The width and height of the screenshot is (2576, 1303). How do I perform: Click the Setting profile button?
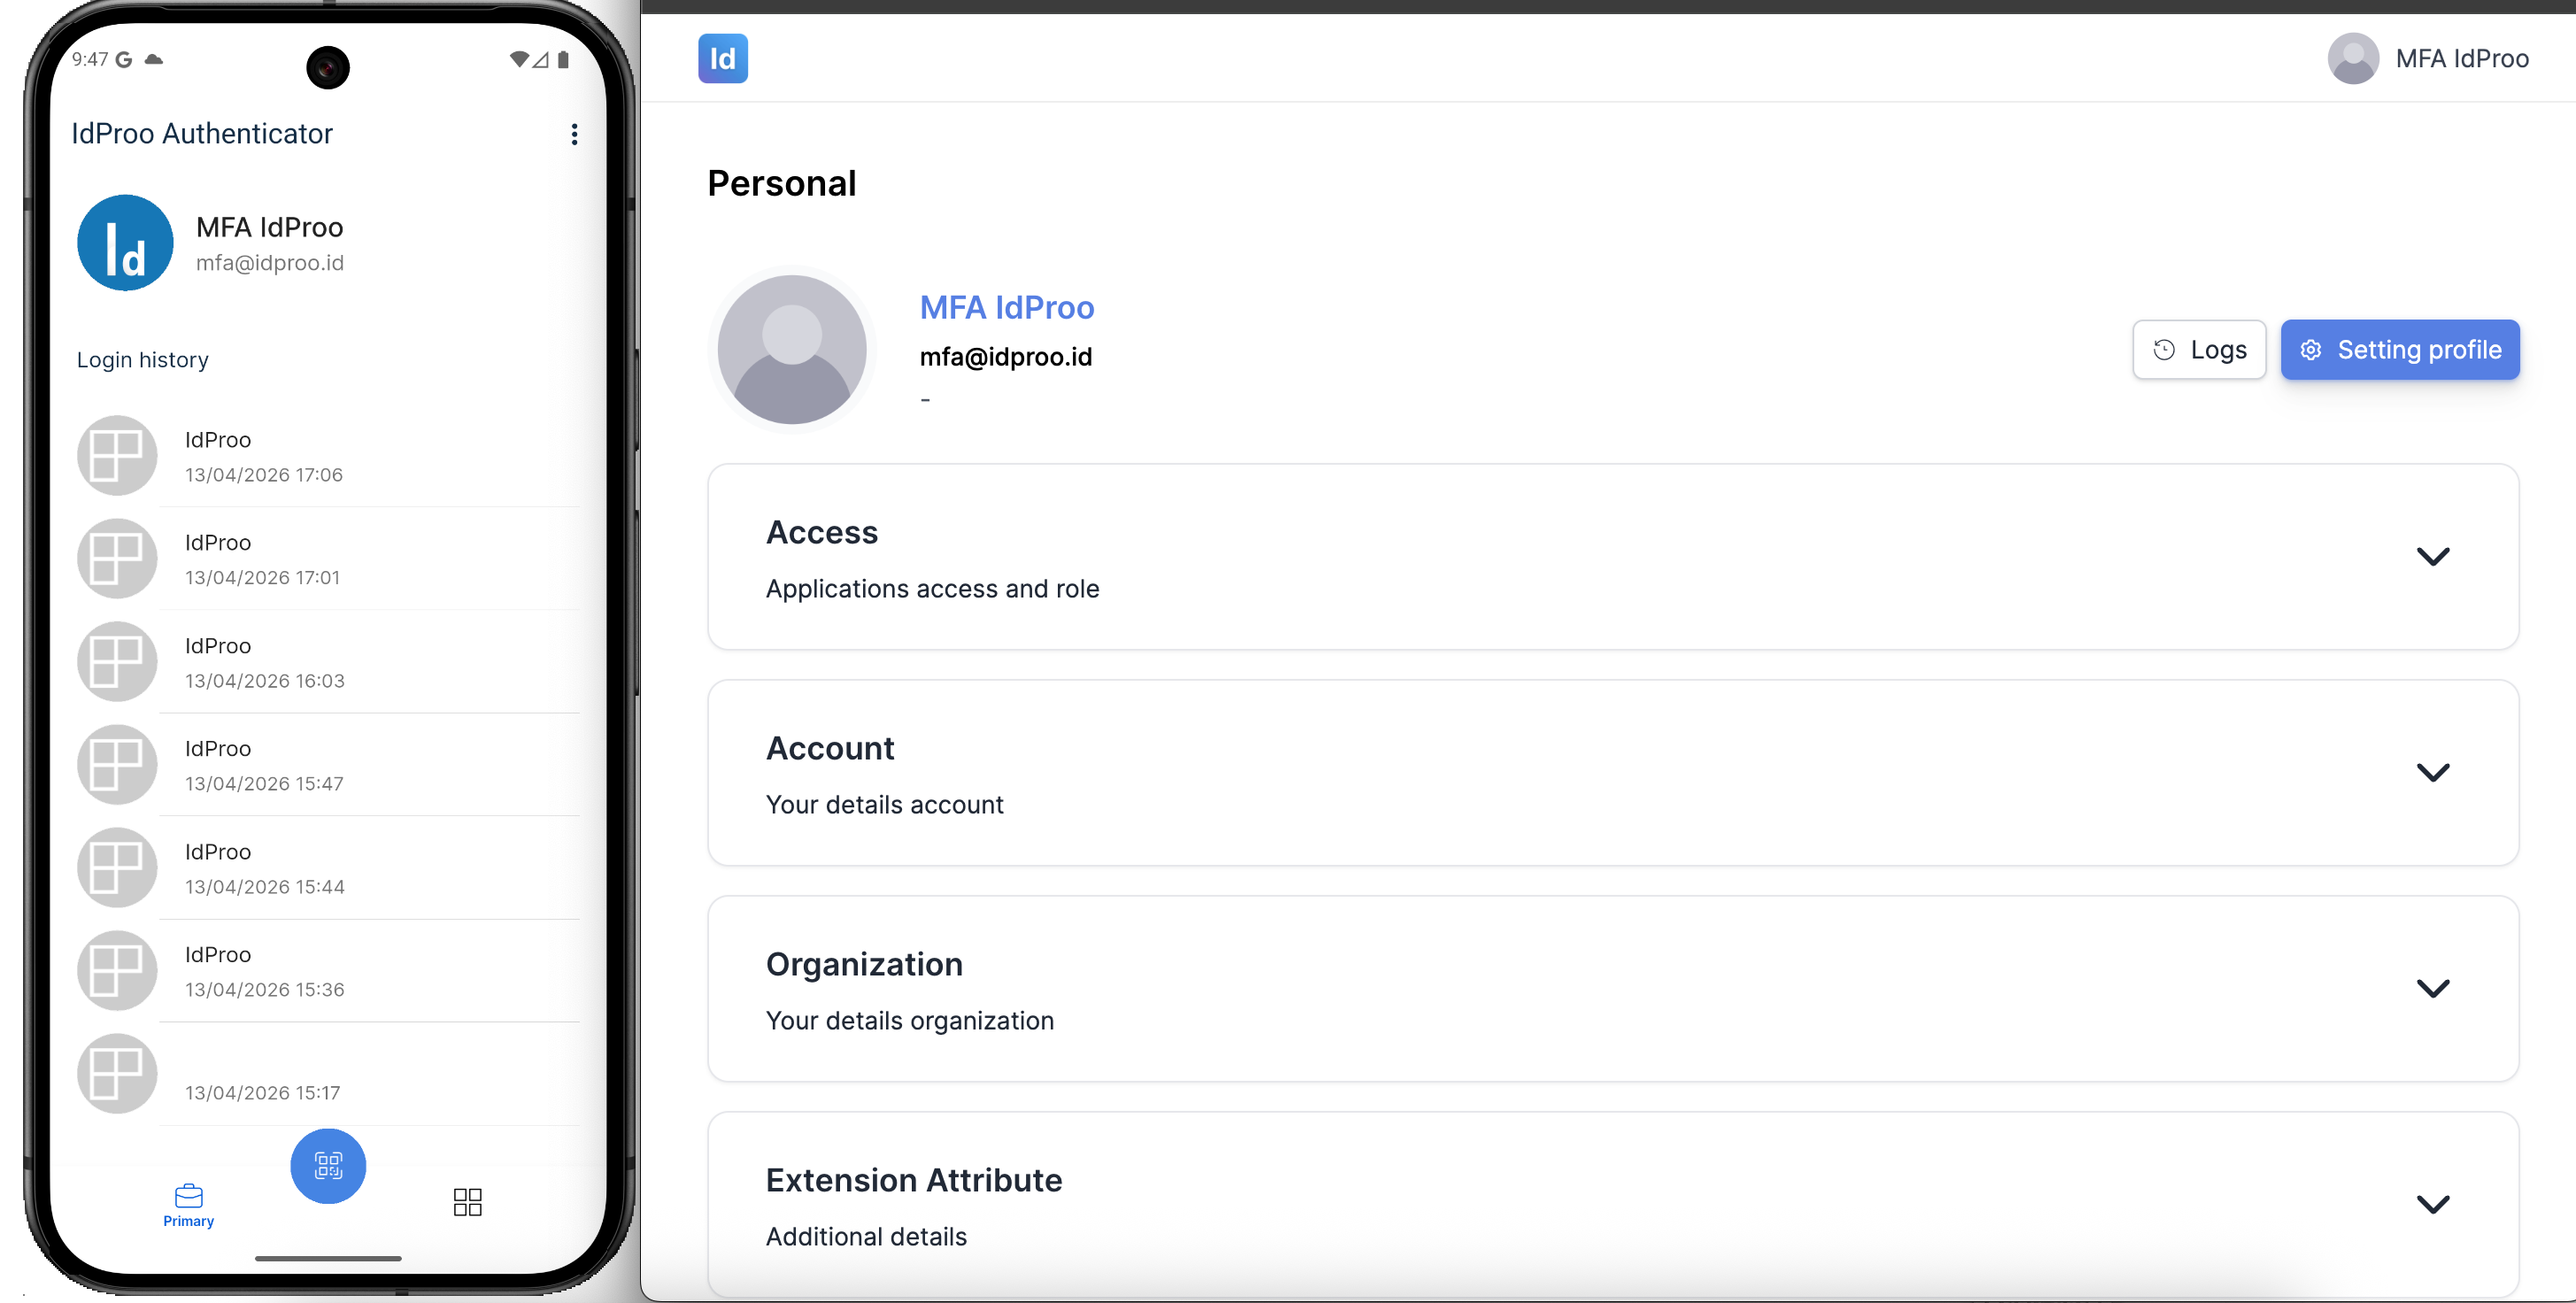2399,349
